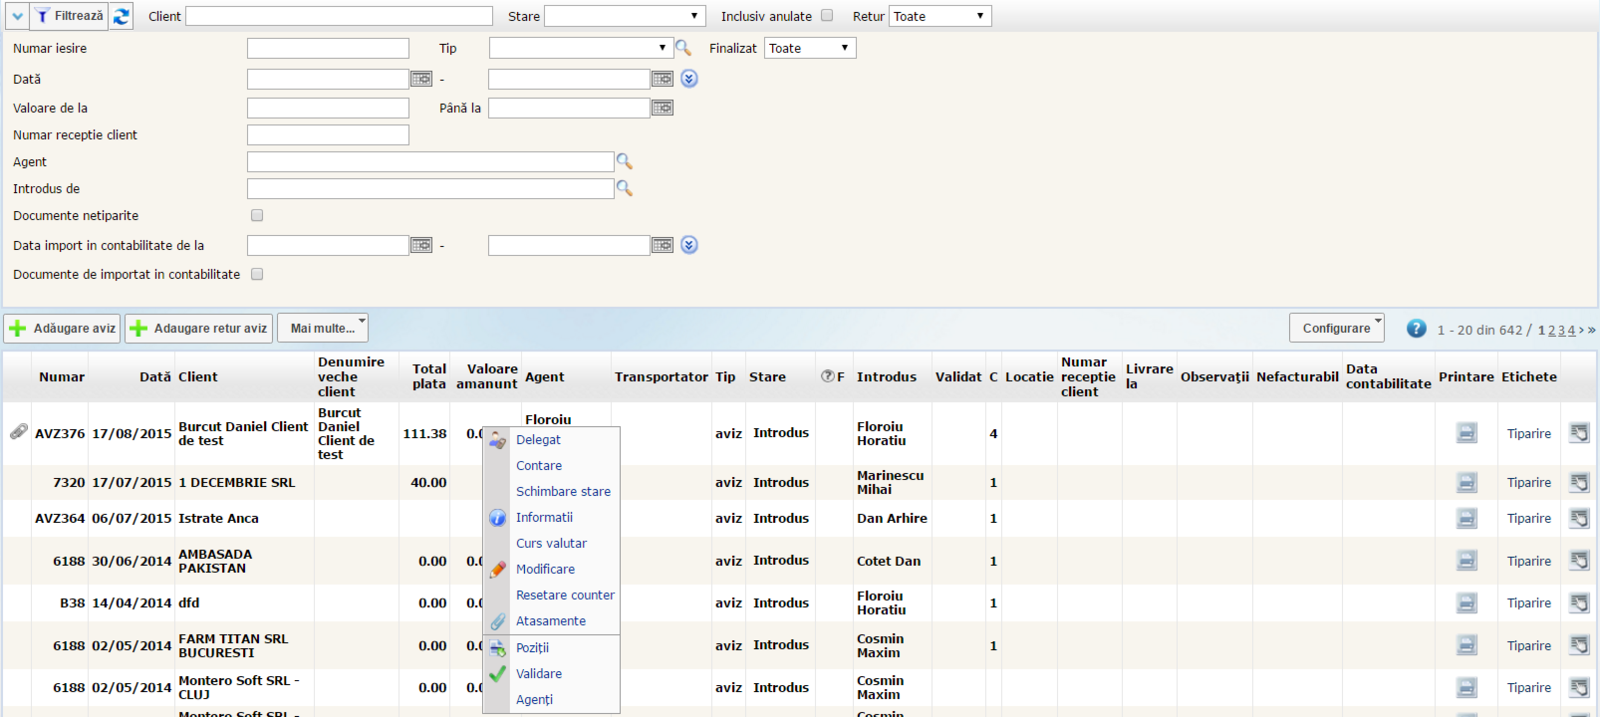The width and height of the screenshot is (1600, 717).
Task: Choose Validare in the context menu
Action: [539, 674]
